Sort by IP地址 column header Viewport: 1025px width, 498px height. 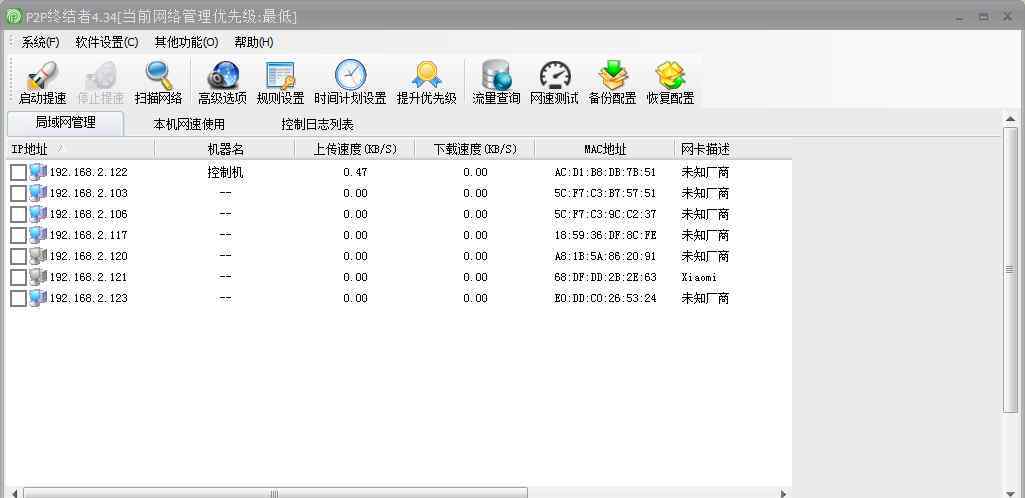click(x=80, y=149)
